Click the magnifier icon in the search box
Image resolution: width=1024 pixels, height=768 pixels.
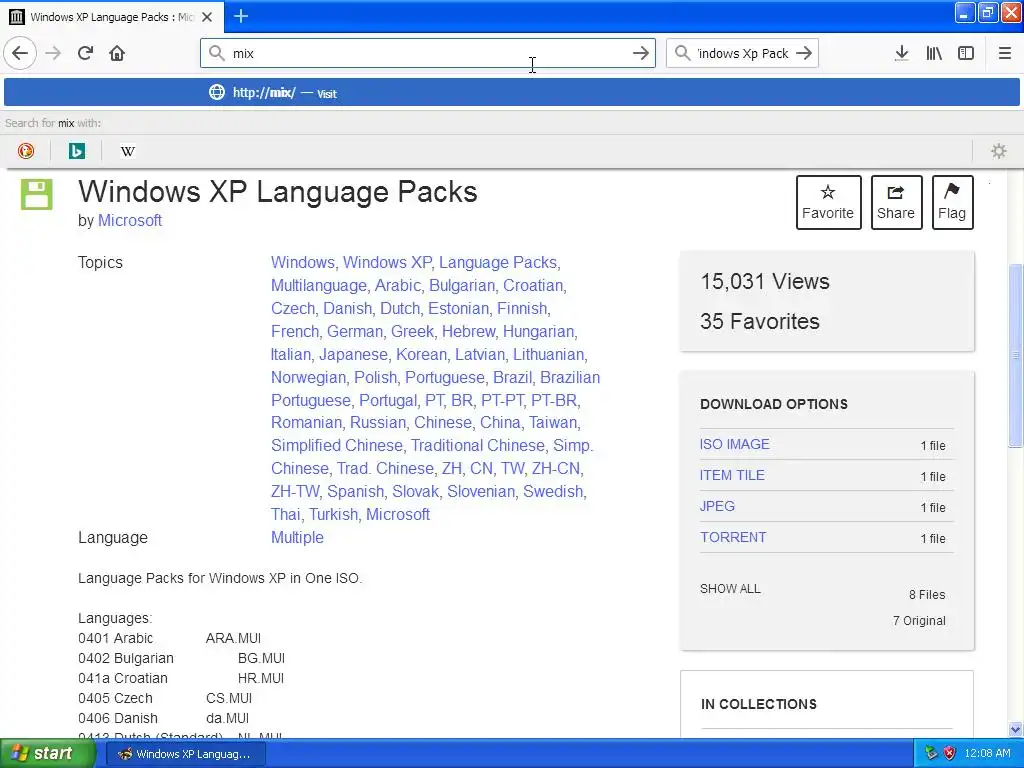(682, 53)
